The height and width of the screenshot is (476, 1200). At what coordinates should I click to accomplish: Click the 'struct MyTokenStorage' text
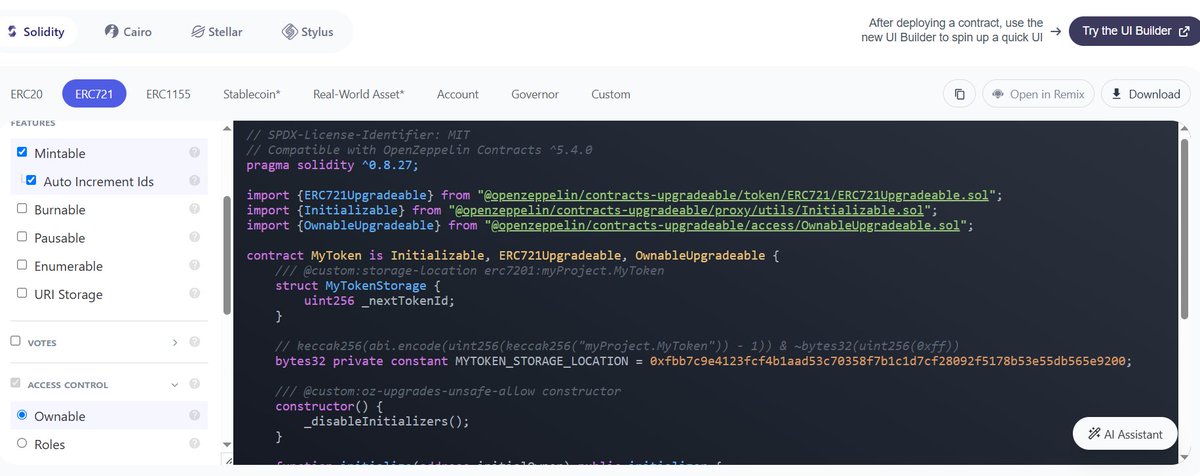pyautogui.click(x=351, y=286)
